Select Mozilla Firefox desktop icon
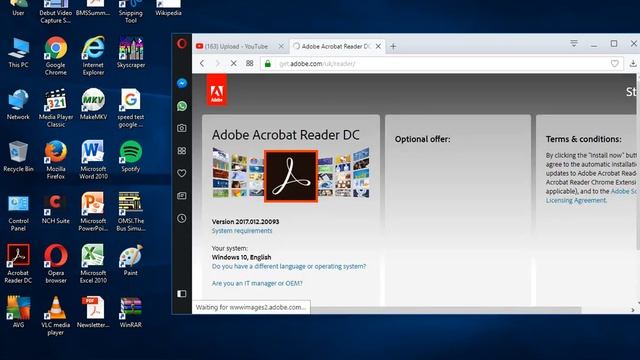Image resolution: width=640 pixels, height=360 pixels. tap(56, 160)
